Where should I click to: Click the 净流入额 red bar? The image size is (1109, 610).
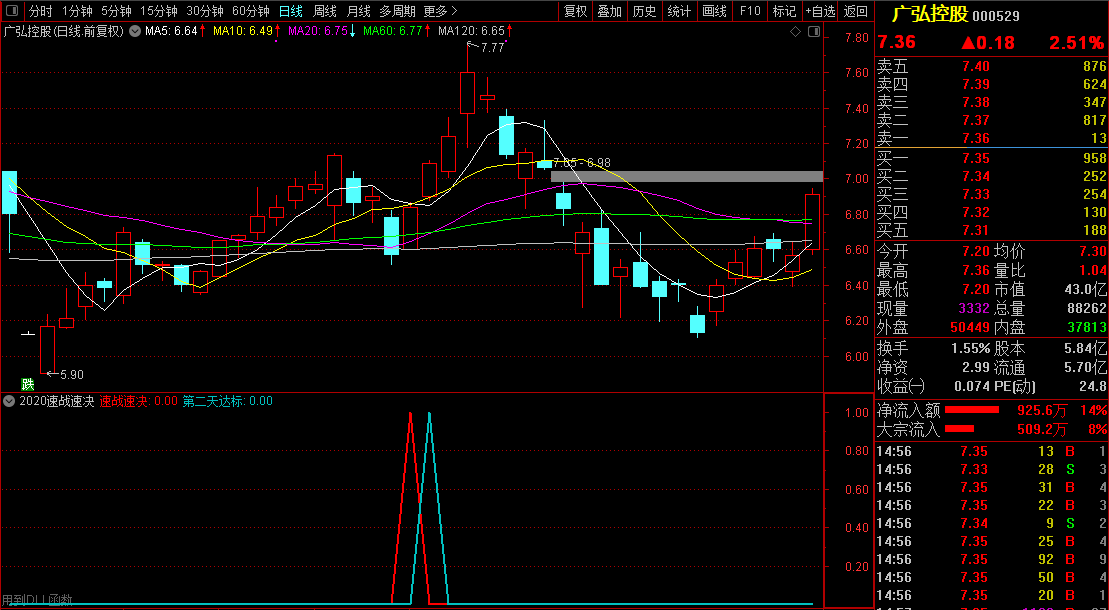pos(972,410)
